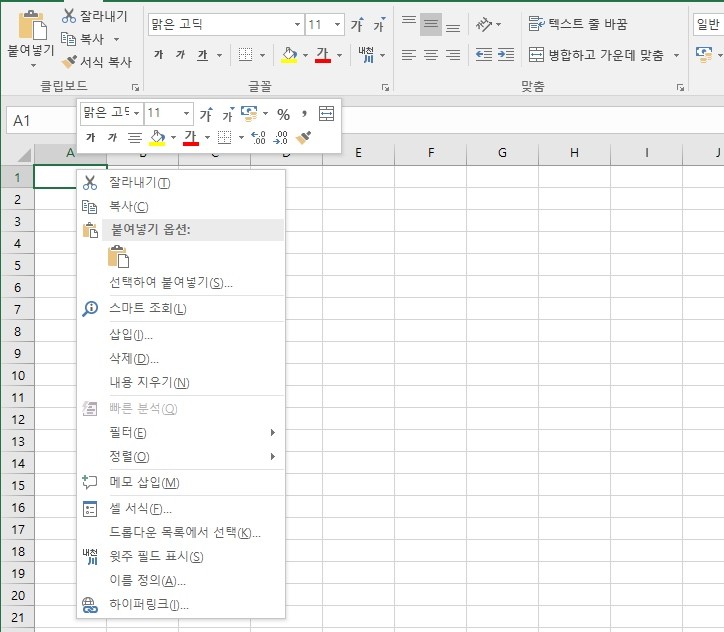This screenshot has width=724, height=632.
Task: Align text left in ribbon
Action: pyautogui.click(x=408, y=55)
